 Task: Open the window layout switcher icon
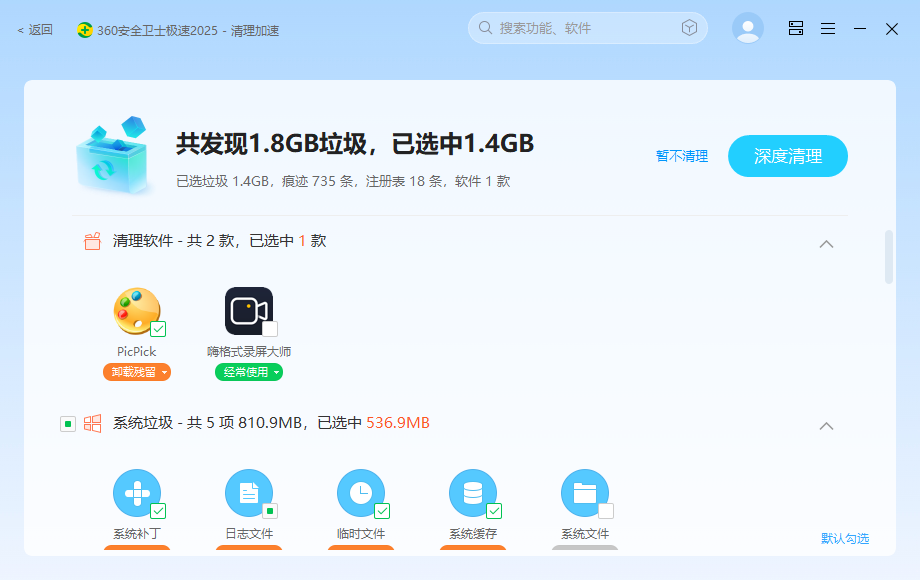click(x=795, y=28)
